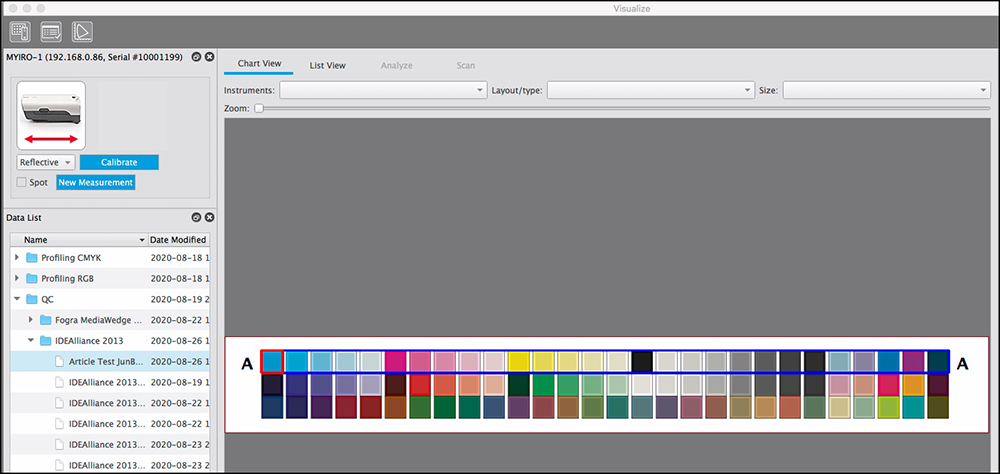
Task: Collapse the QC folder
Action: [17, 298]
